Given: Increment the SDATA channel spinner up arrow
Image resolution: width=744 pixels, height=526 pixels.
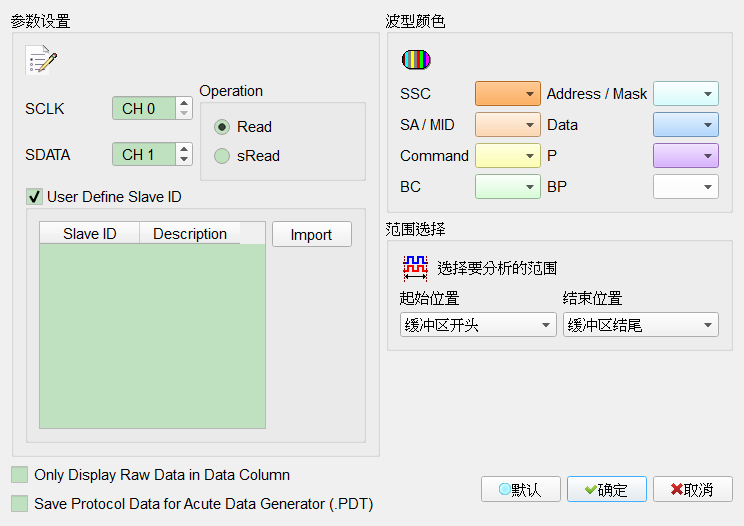Looking at the screenshot, I should tap(184, 148).
